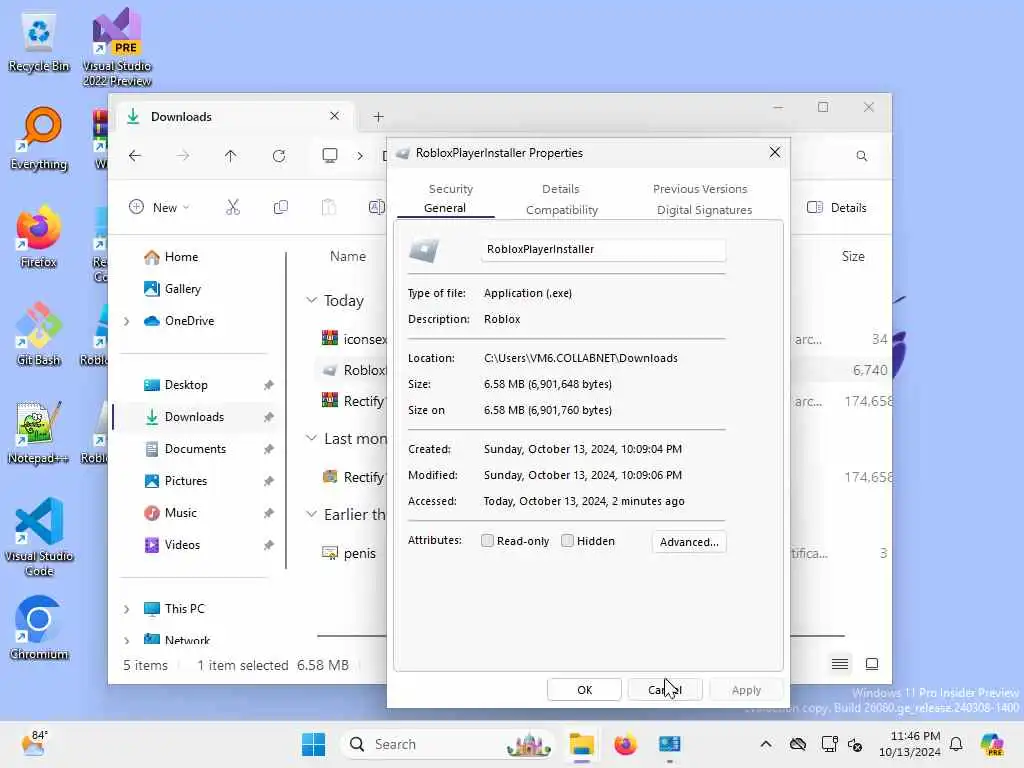Close the RobloxPlayerInstaller Properties dialog
Image resolution: width=1024 pixels, height=768 pixels.
775,152
